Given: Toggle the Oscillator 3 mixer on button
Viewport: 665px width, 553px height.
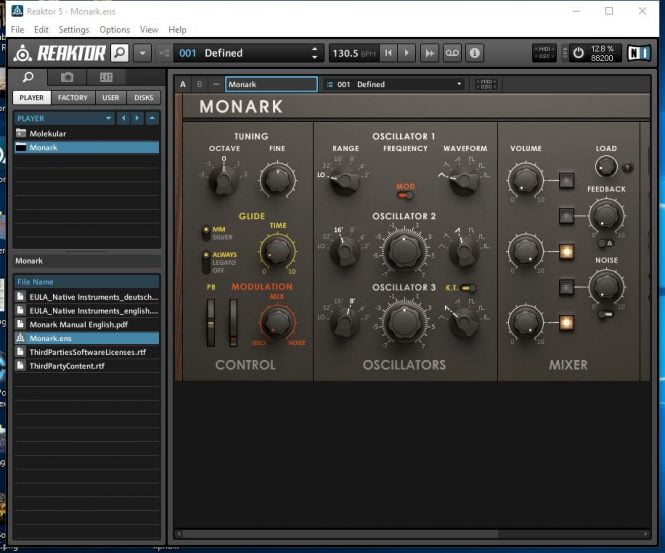Looking at the screenshot, I should pos(566,322).
